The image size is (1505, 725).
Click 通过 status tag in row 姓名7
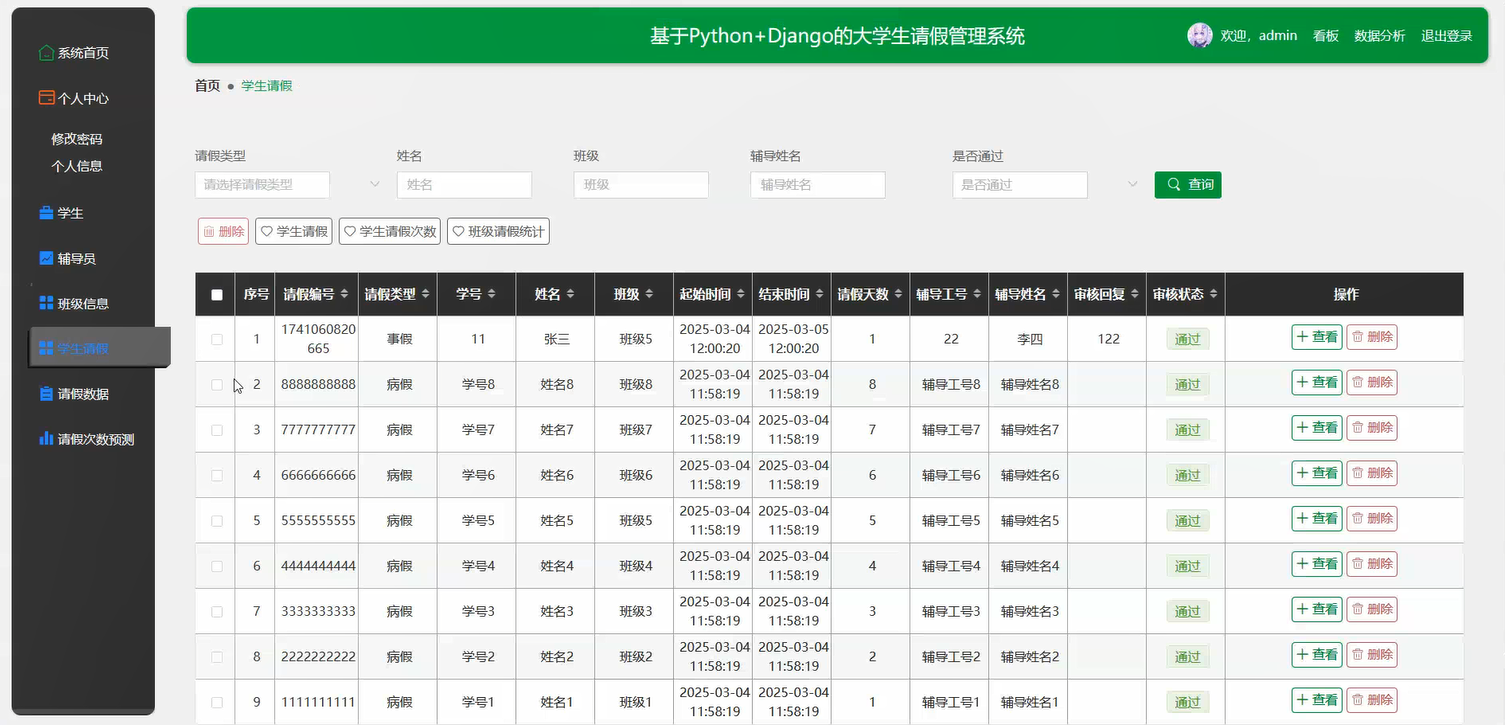pyautogui.click(x=1187, y=430)
